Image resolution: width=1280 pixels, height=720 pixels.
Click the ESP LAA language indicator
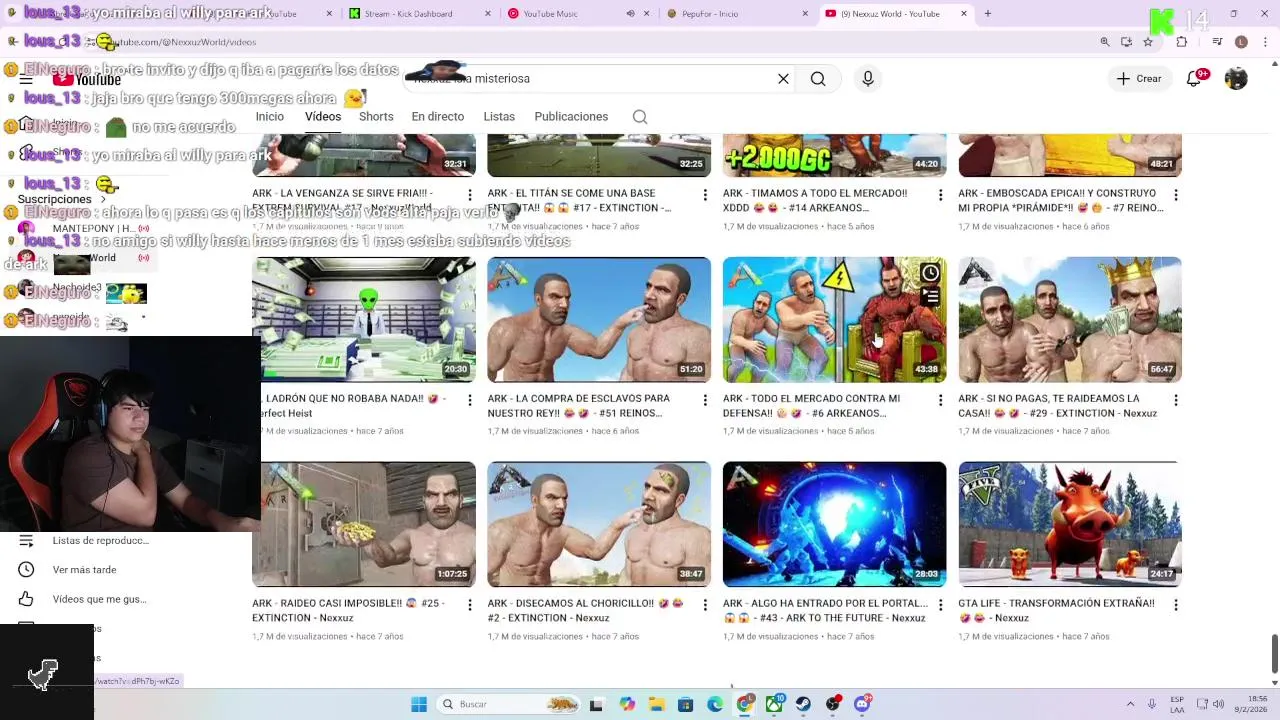1177,704
